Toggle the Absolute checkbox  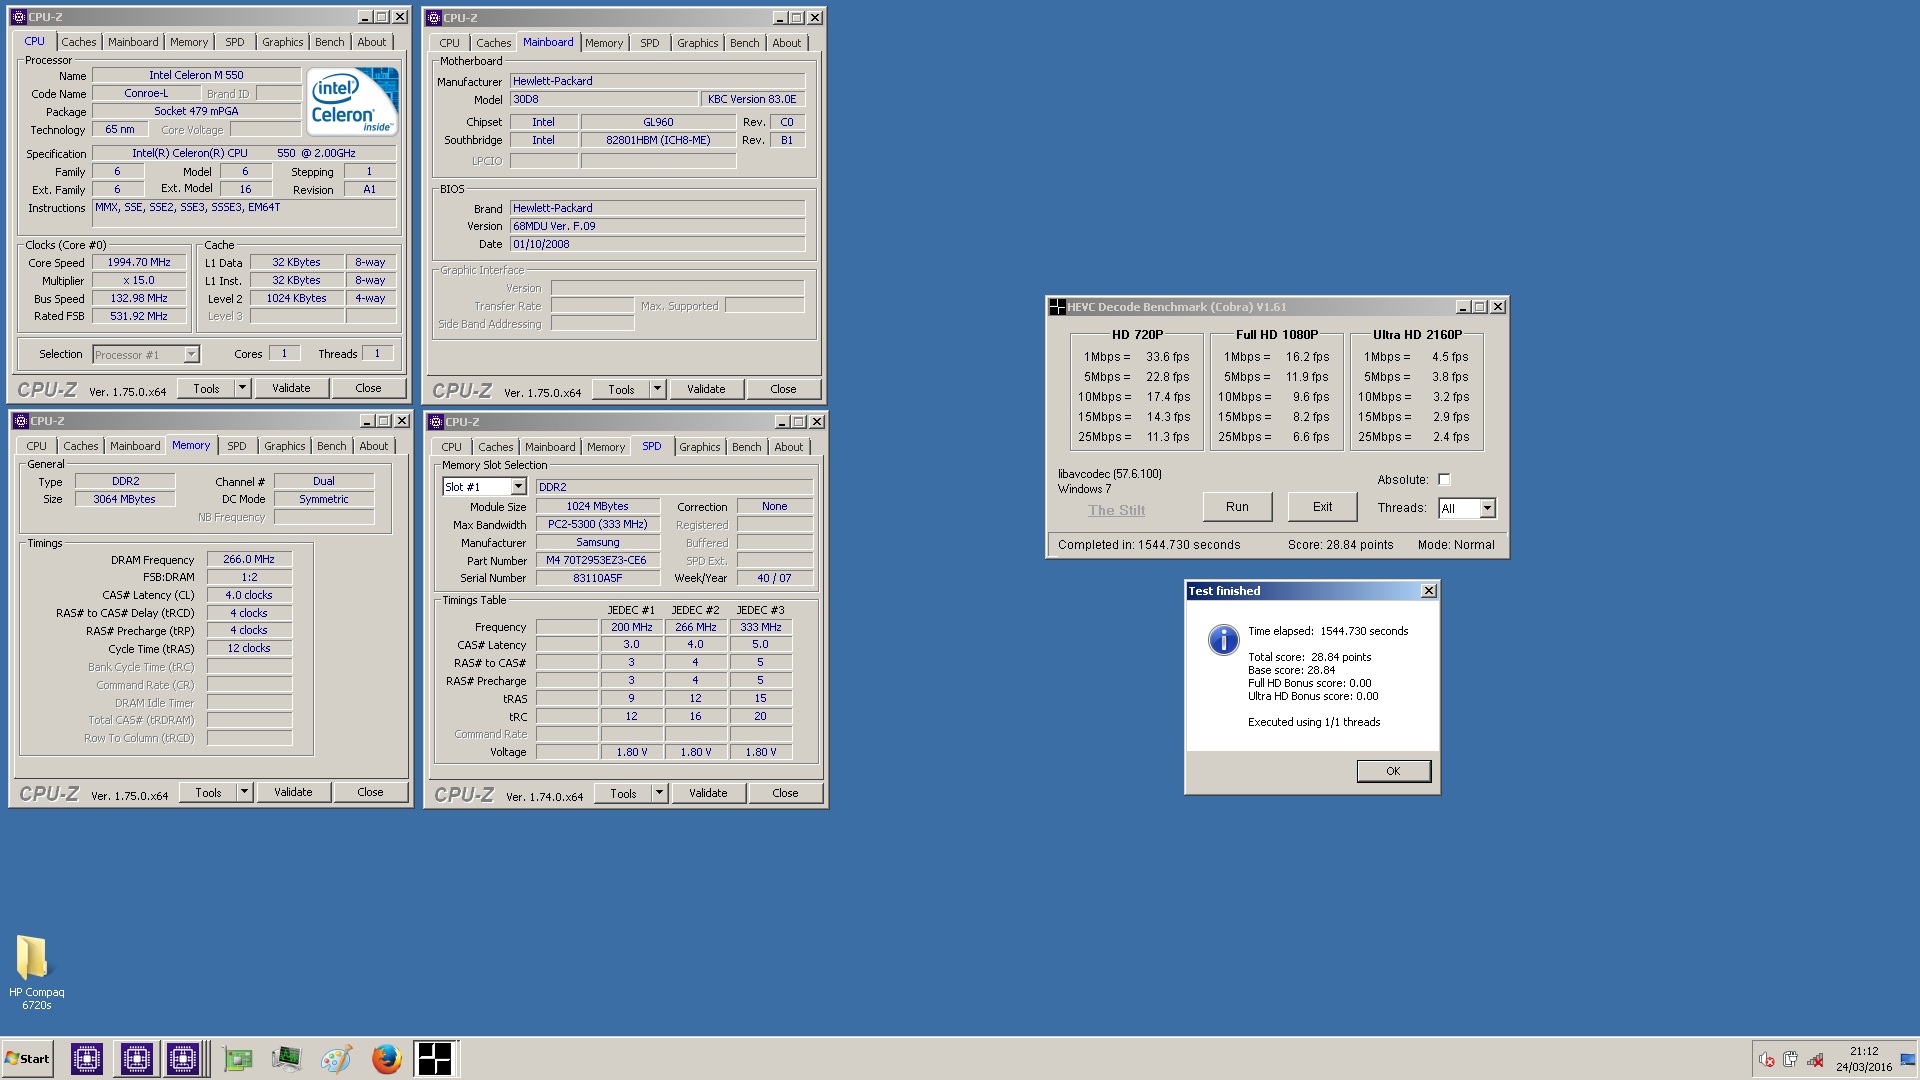[1444, 480]
